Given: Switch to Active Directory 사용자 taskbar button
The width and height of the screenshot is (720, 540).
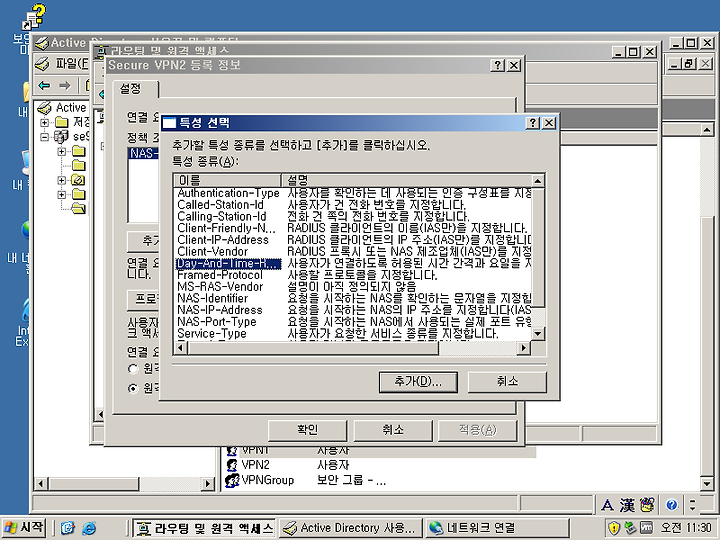Looking at the screenshot, I should point(350,528).
